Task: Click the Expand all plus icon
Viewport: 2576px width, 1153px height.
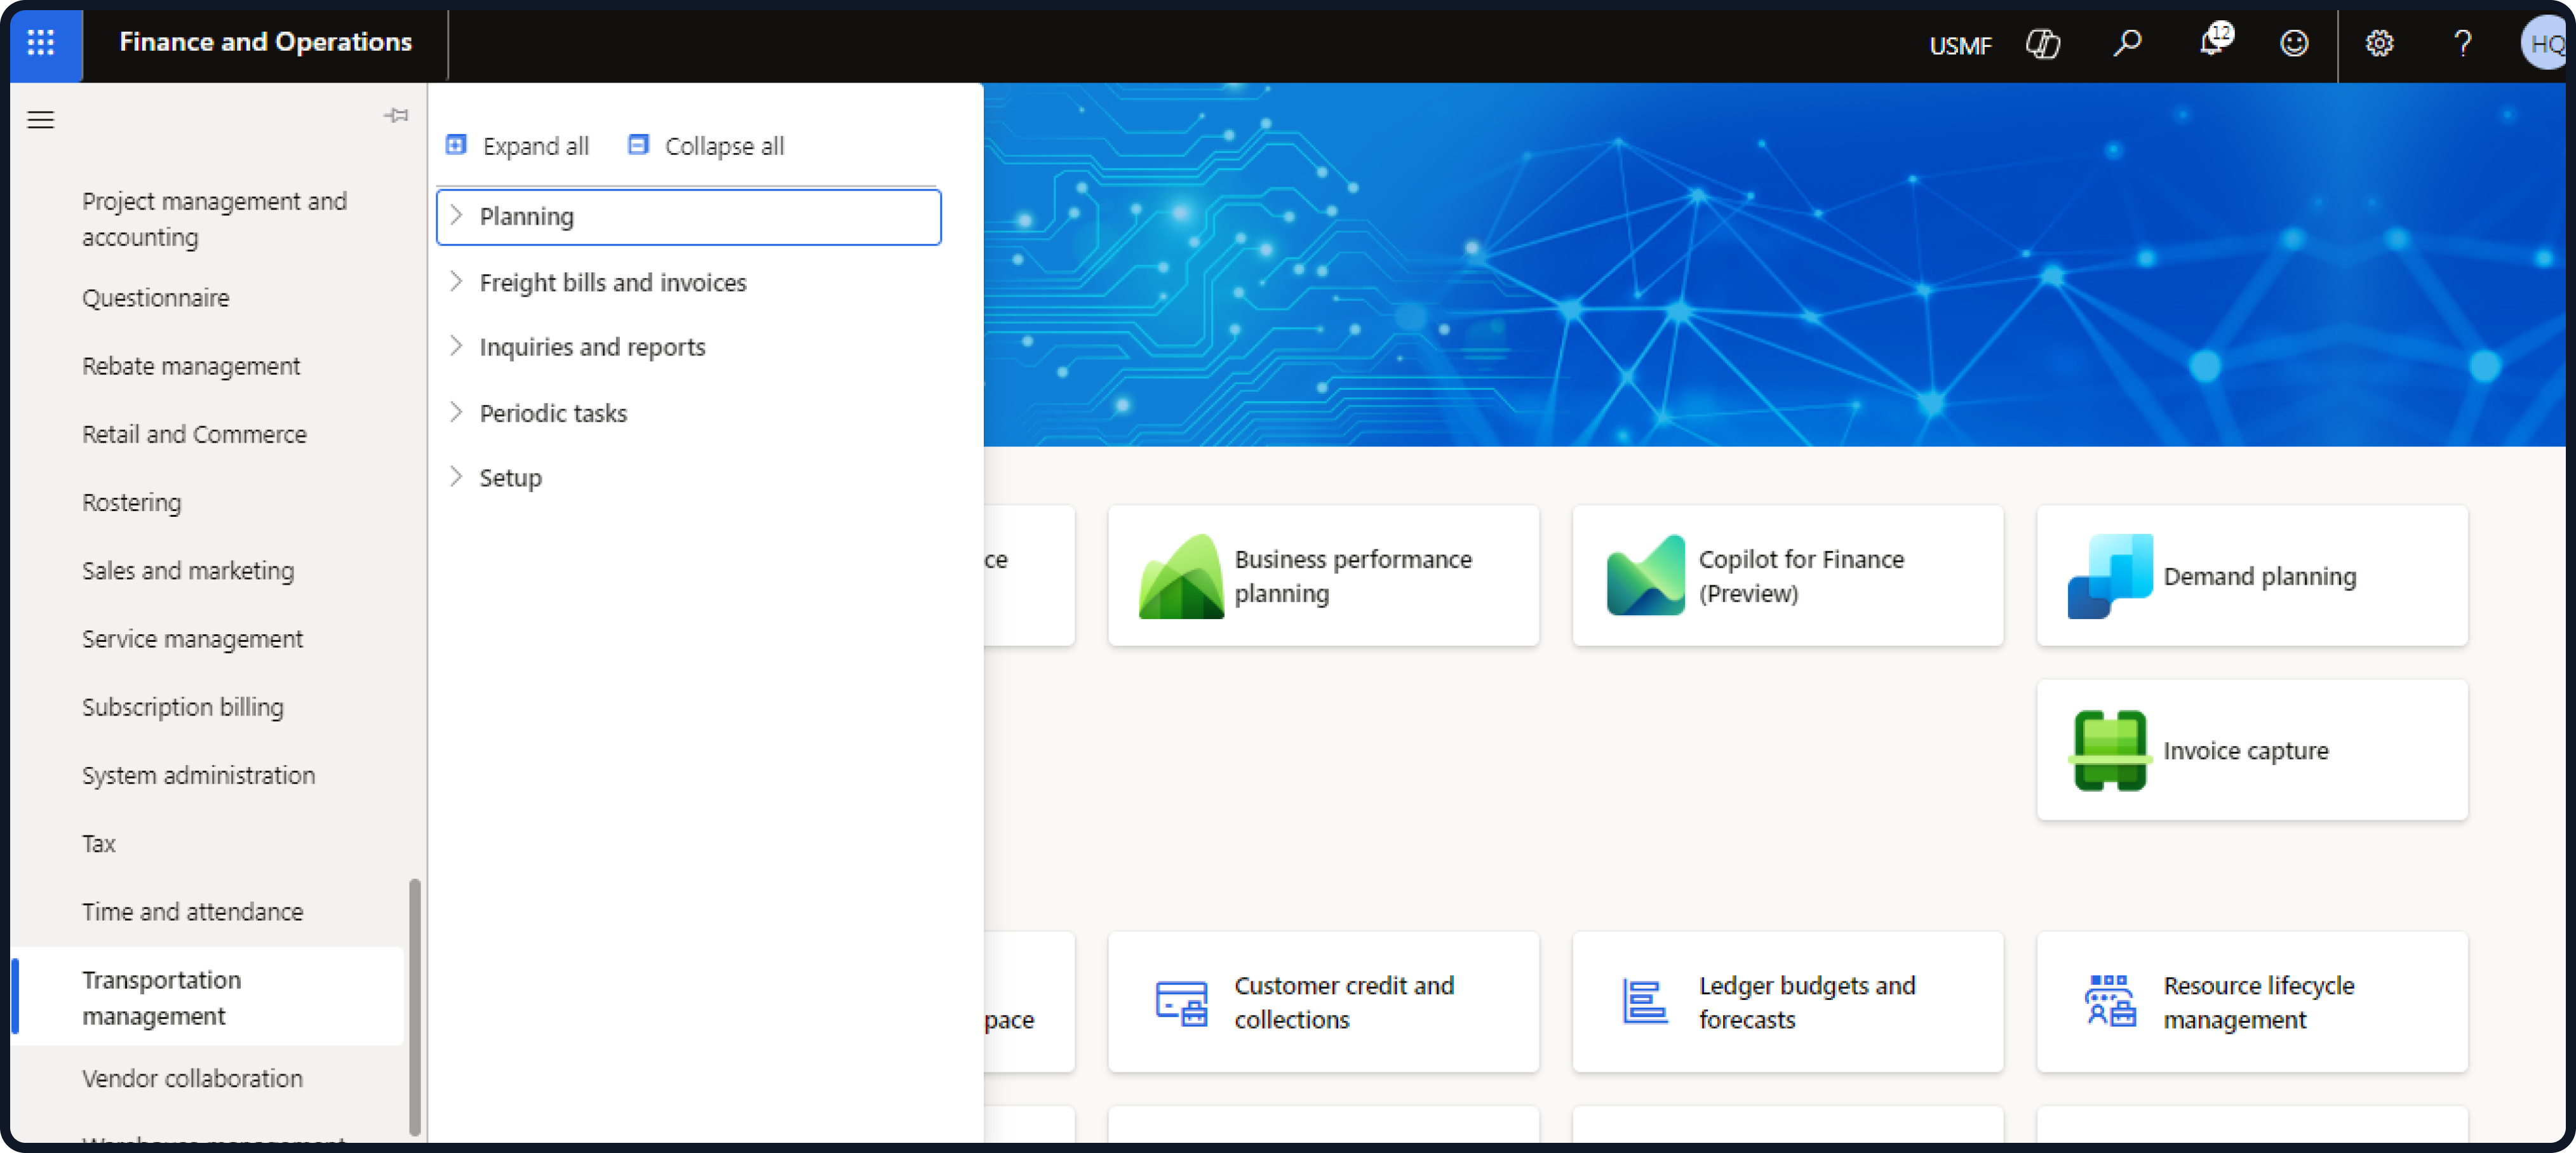Action: point(456,145)
